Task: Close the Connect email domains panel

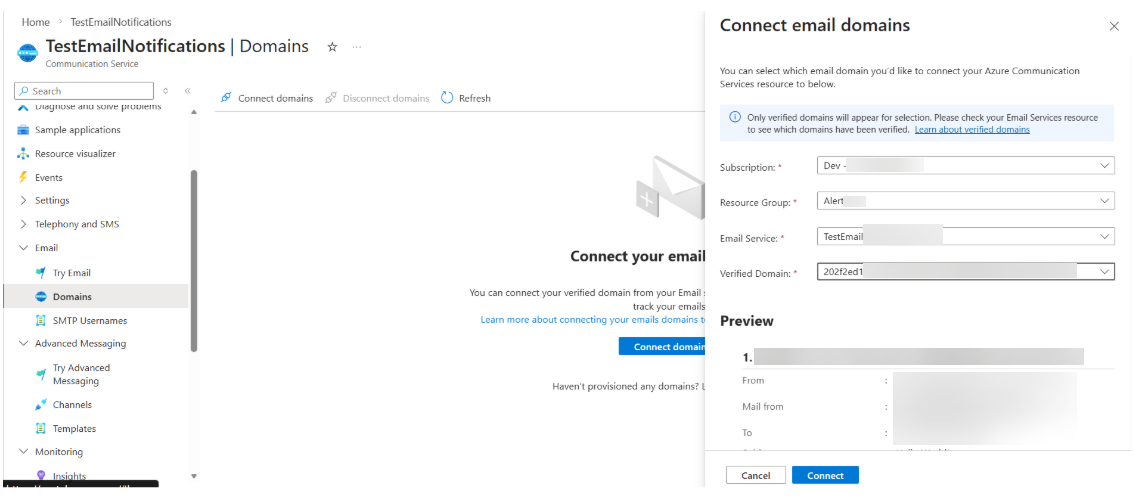Action: [1114, 26]
